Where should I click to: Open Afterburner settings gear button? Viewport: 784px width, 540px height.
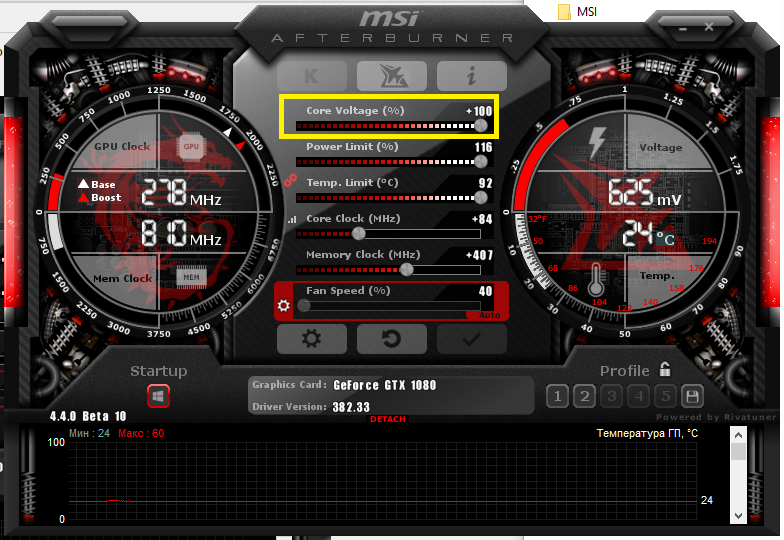pos(312,339)
